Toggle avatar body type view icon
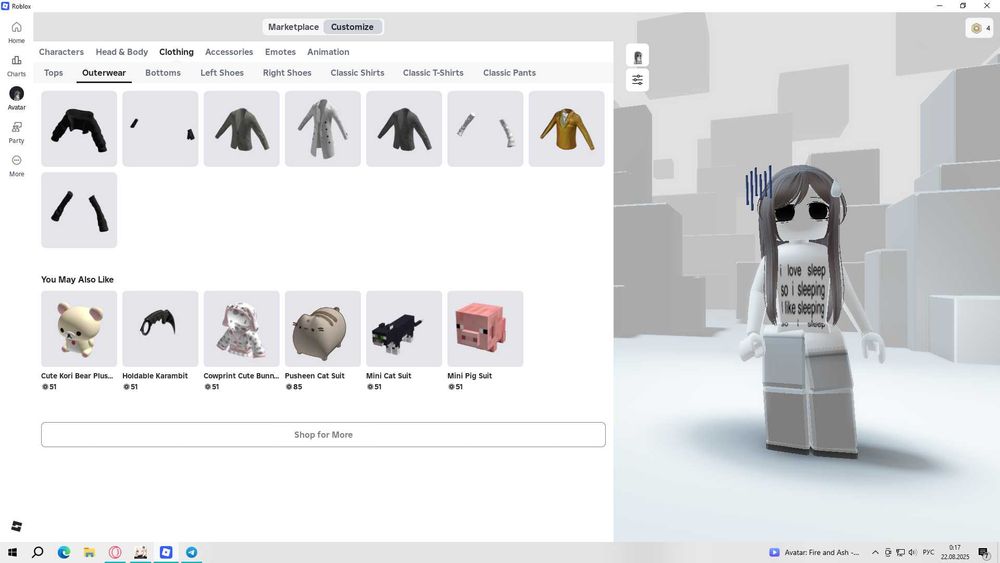The width and height of the screenshot is (1000, 563). coord(637,57)
